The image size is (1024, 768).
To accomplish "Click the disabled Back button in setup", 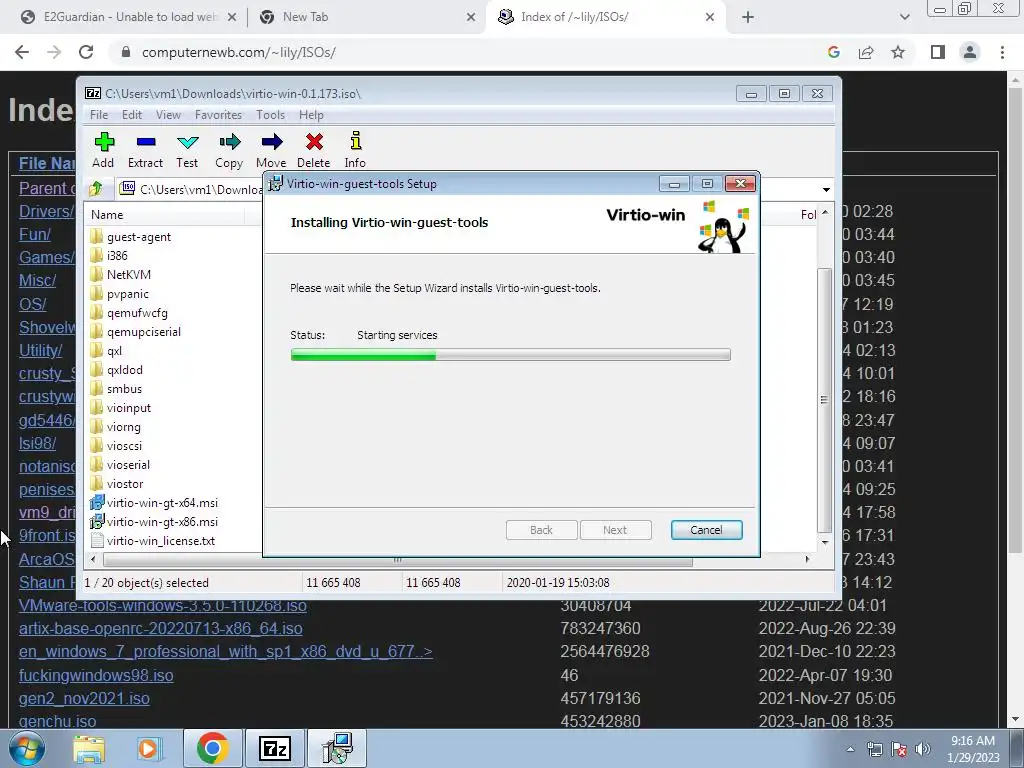I will [x=541, y=530].
